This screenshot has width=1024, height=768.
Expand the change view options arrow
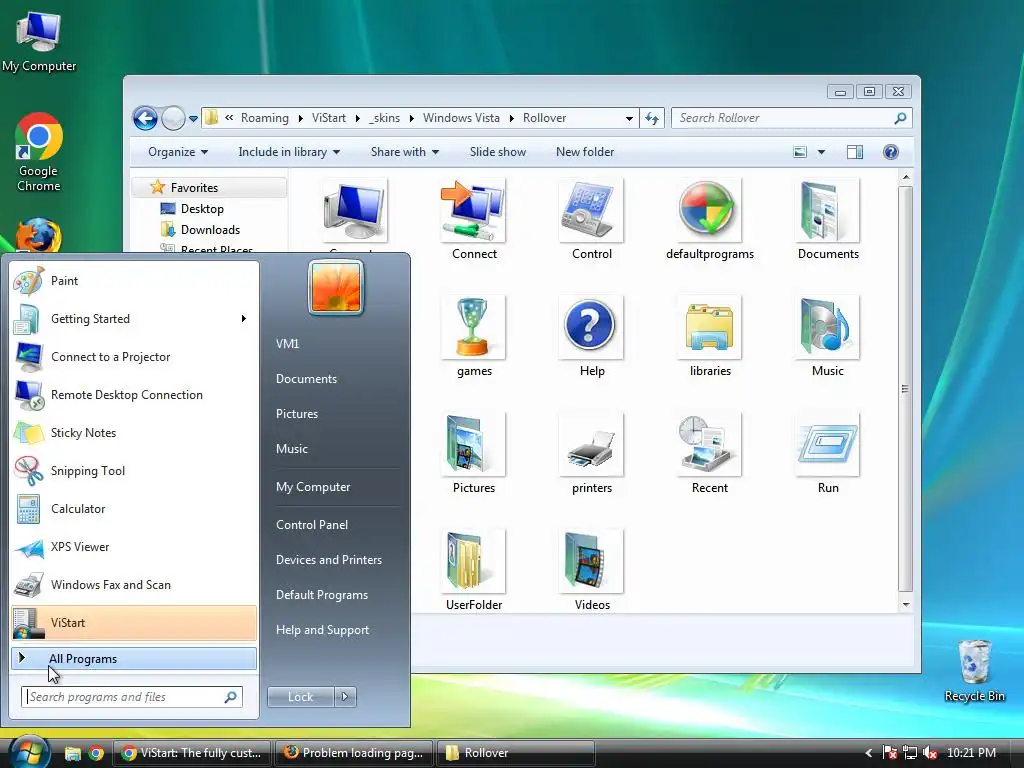(x=822, y=152)
